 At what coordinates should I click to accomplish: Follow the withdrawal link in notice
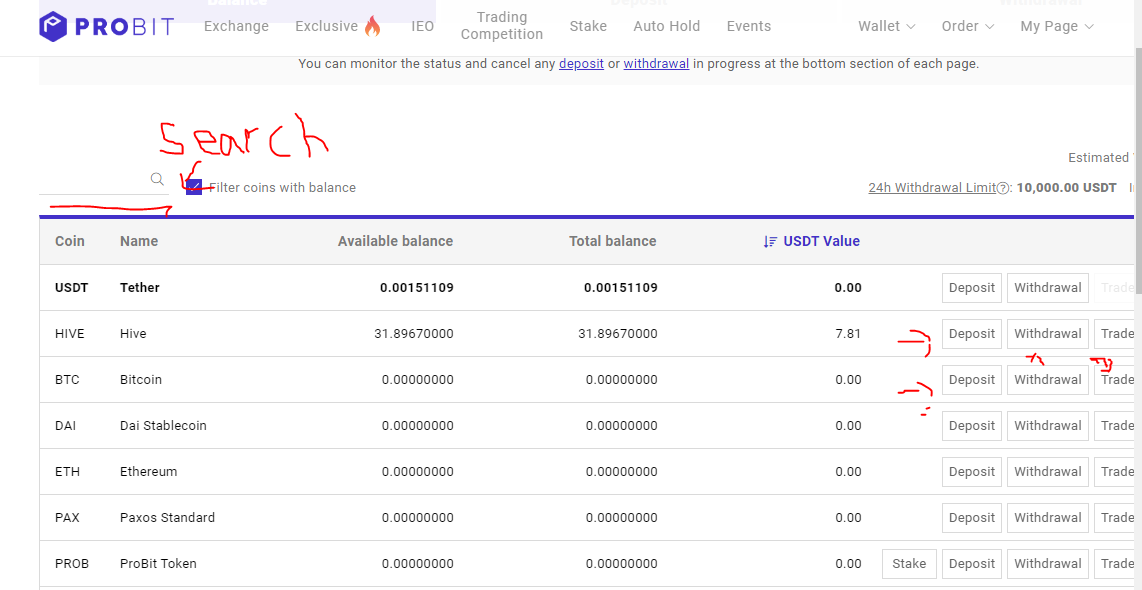click(656, 63)
